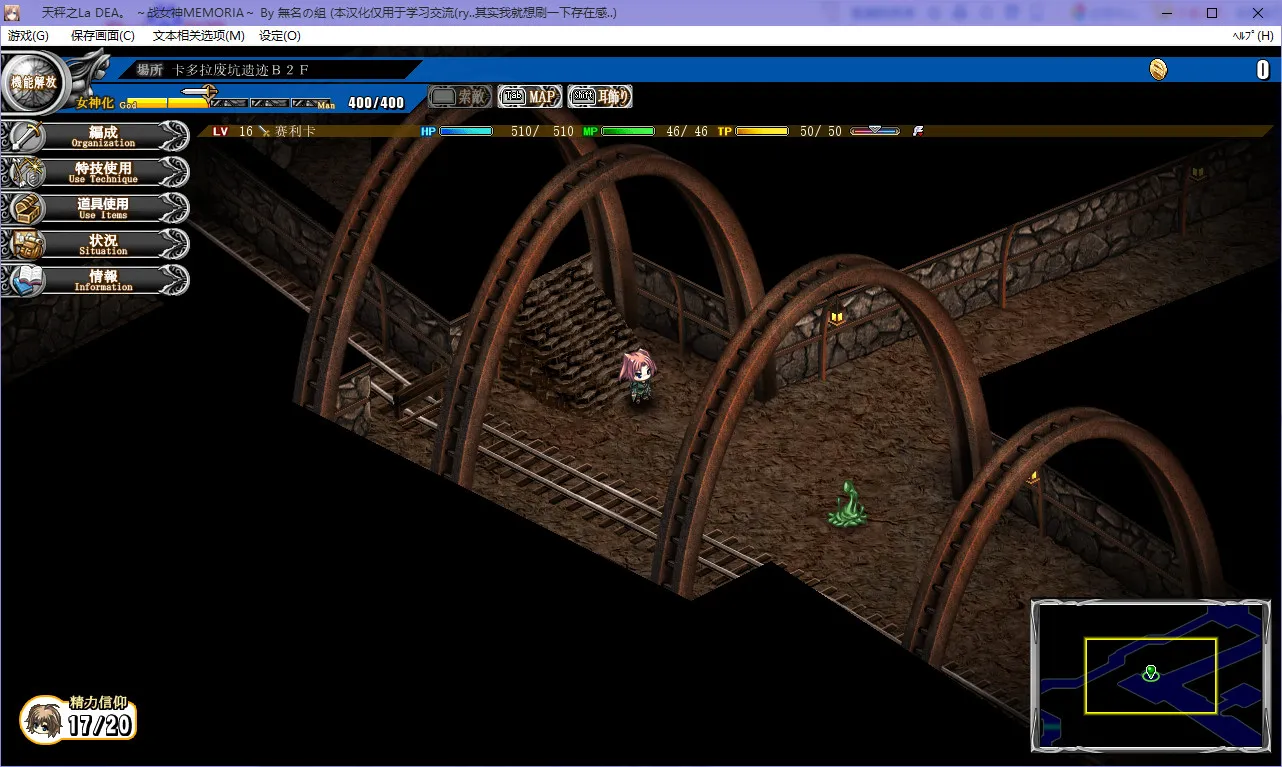This screenshot has width=1282, height=767.
Task: Expand the 文本相关选项(M) menu
Action: click(198, 36)
